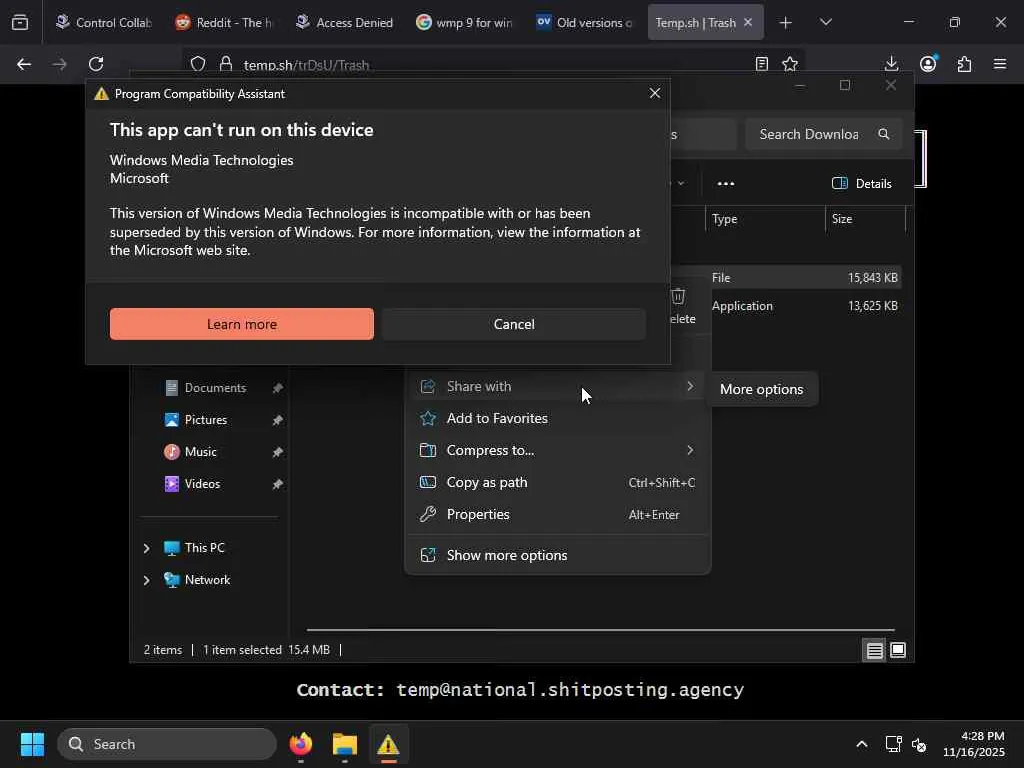The image size is (1024, 768).
Task: Open Videos in Explorer sidebar
Action: [202, 484]
